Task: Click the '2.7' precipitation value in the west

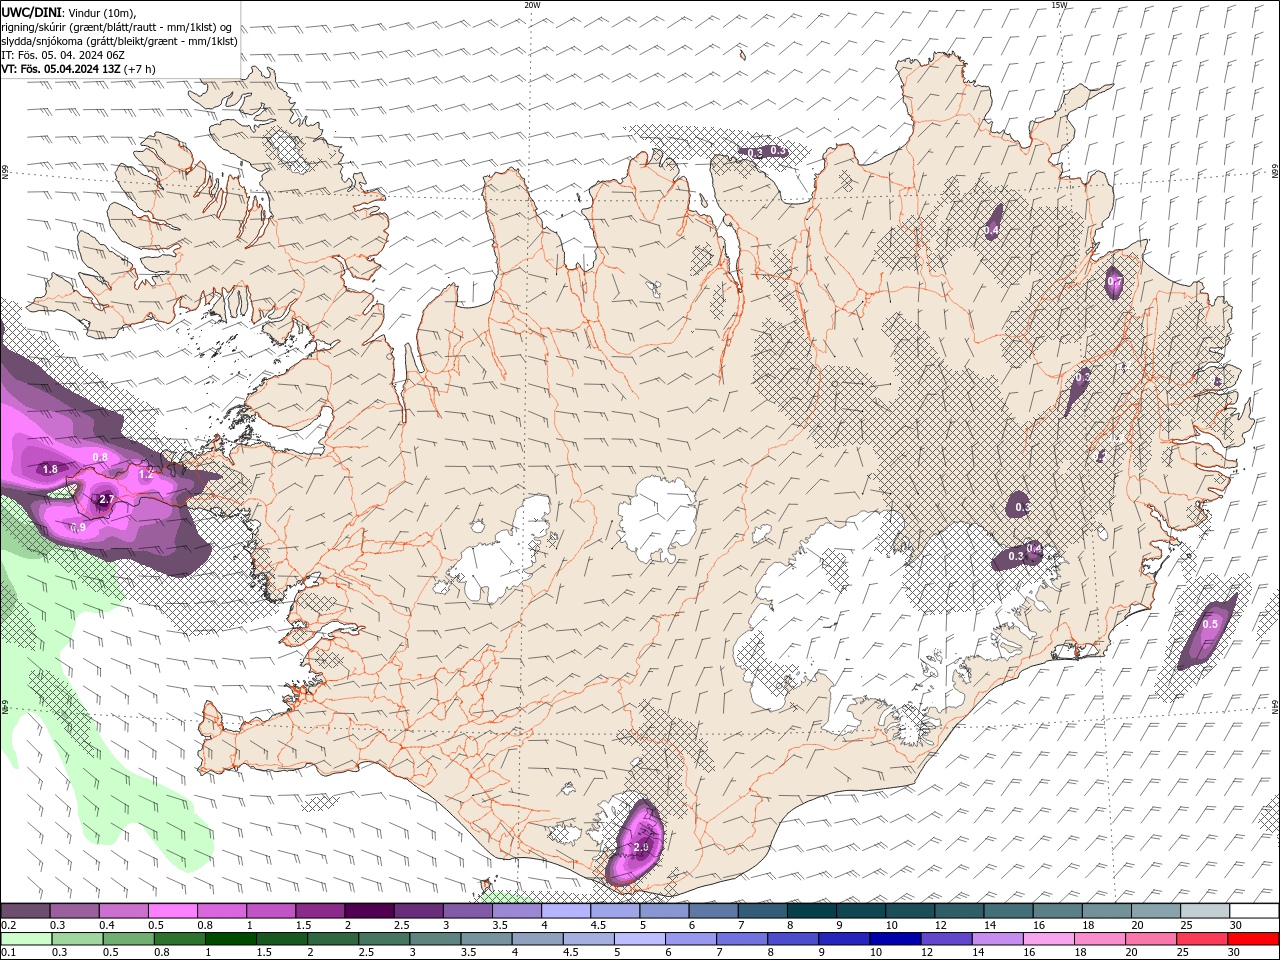Action: pyautogui.click(x=107, y=499)
